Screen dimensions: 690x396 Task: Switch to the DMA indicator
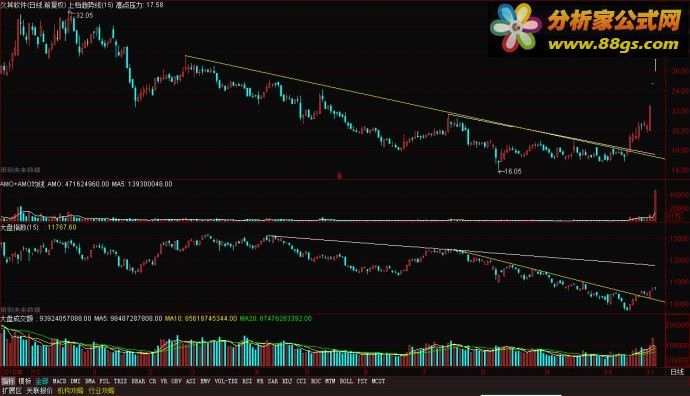click(x=90, y=381)
